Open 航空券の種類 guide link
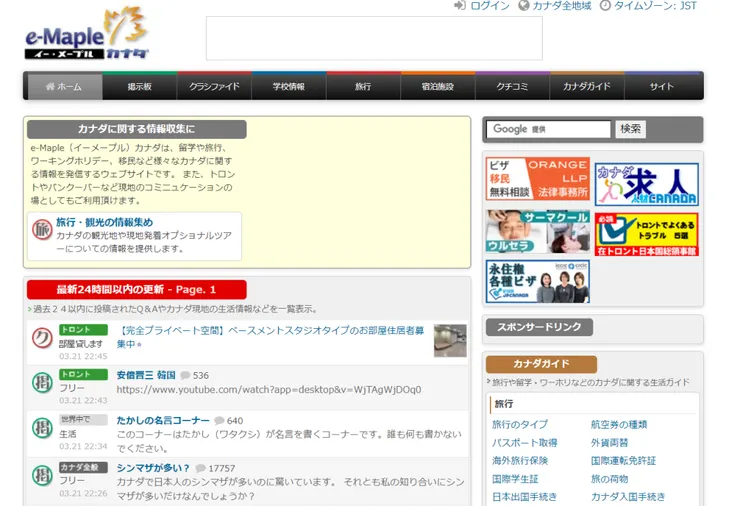This screenshot has height=506, width=740. [x=619, y=424]
